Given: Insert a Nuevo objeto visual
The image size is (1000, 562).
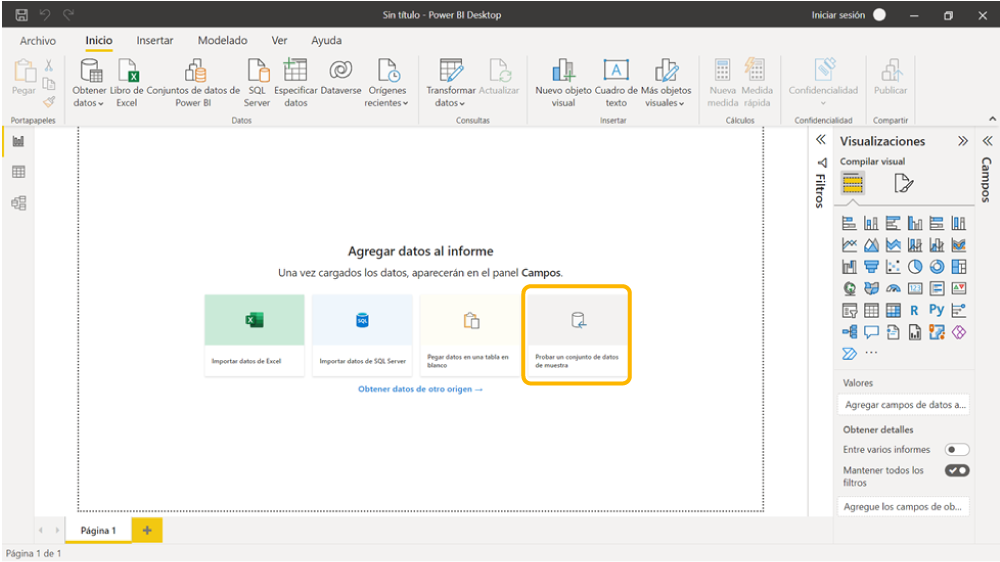Looking at the screenshot, I should point(563,83).
